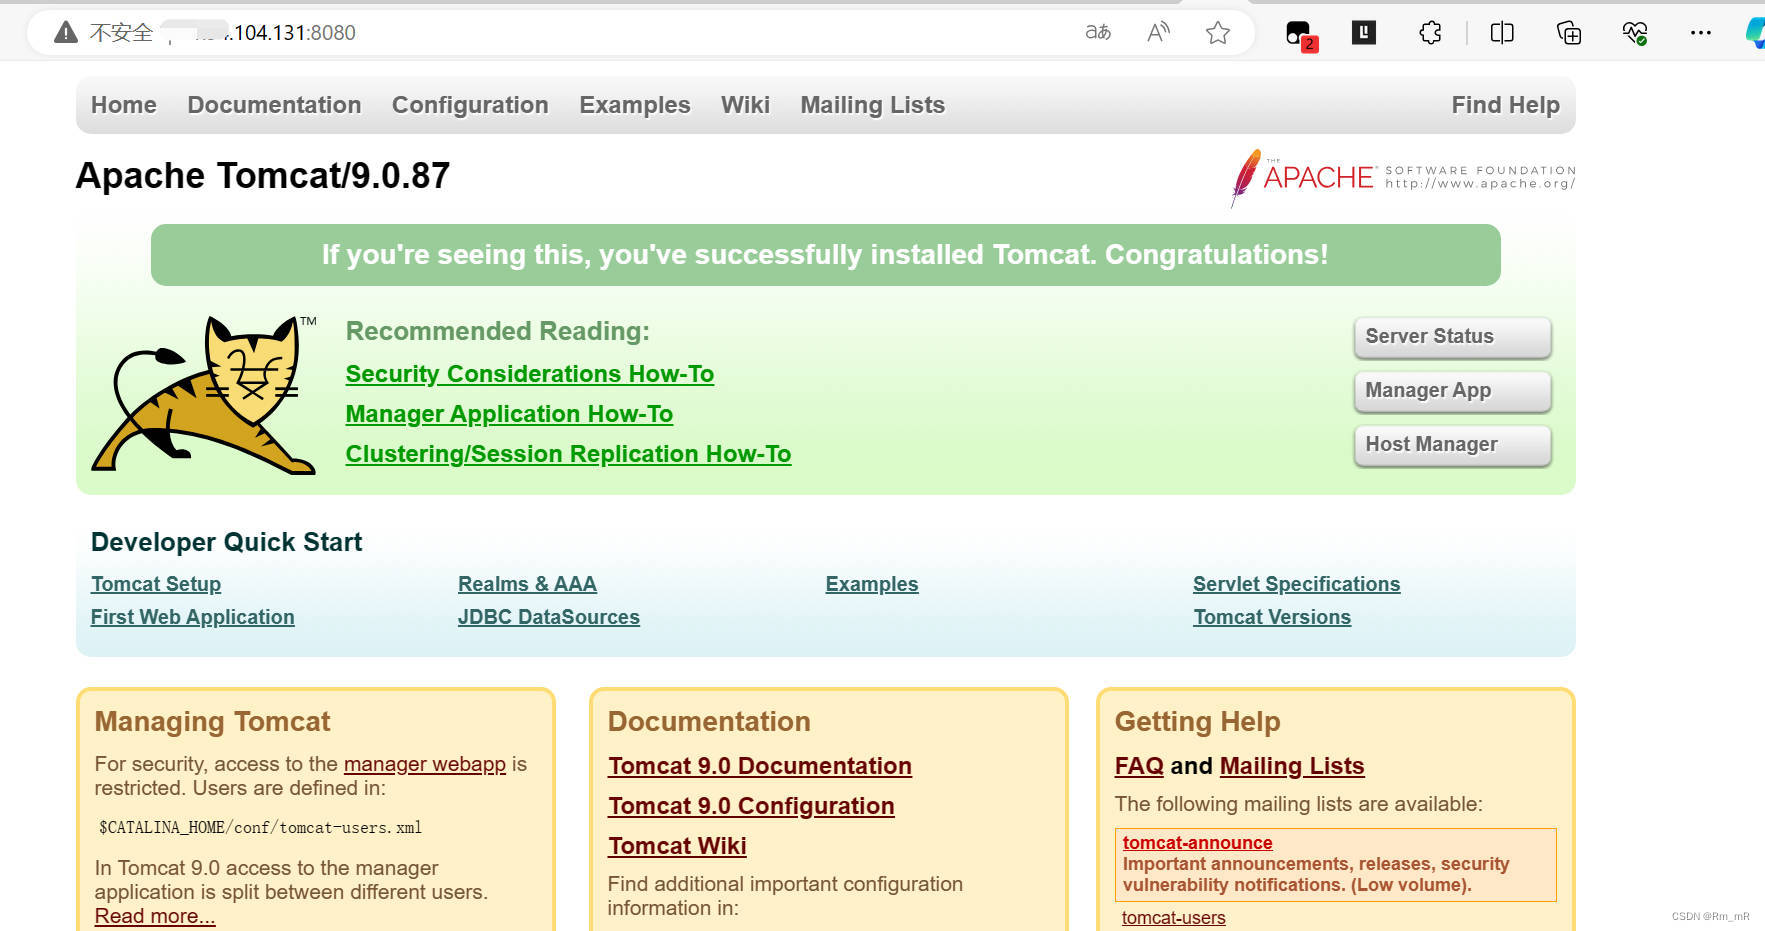The height and width of the screenshot is (931, 1765).
Task: Open Browser essentials heart icon
Action: (x=1635, y=33)
